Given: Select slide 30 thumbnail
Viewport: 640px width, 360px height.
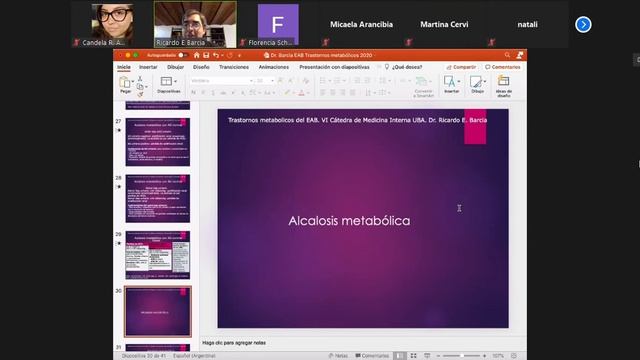Looking at the screenshot, I should [x=158, y=311].
